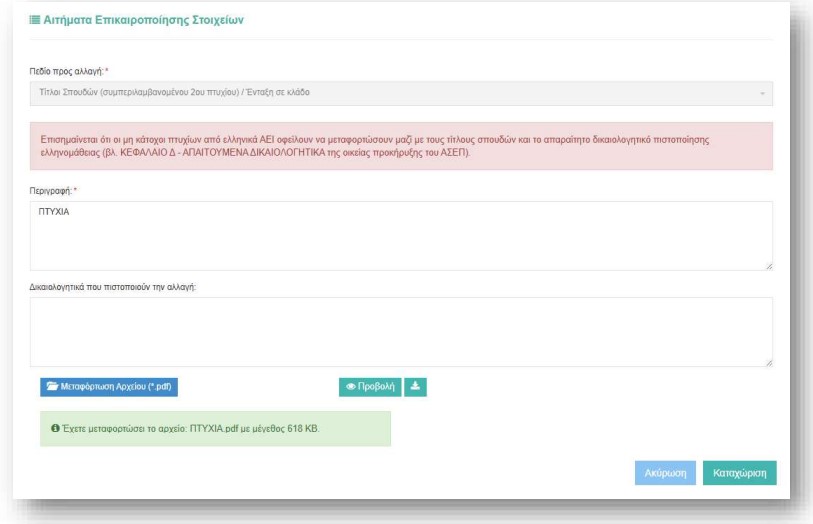Click the resize grip of the Δικαιολογητικά box
813x524 pixels.
point(768,362)
